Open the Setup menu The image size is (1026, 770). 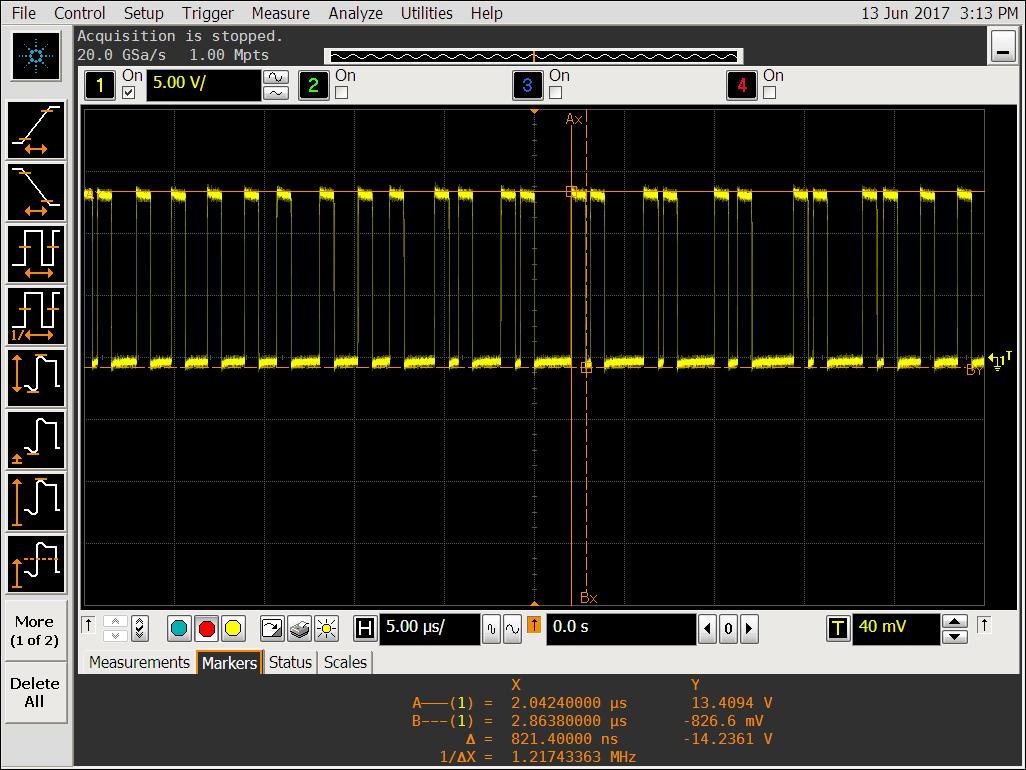click(143, 13)
